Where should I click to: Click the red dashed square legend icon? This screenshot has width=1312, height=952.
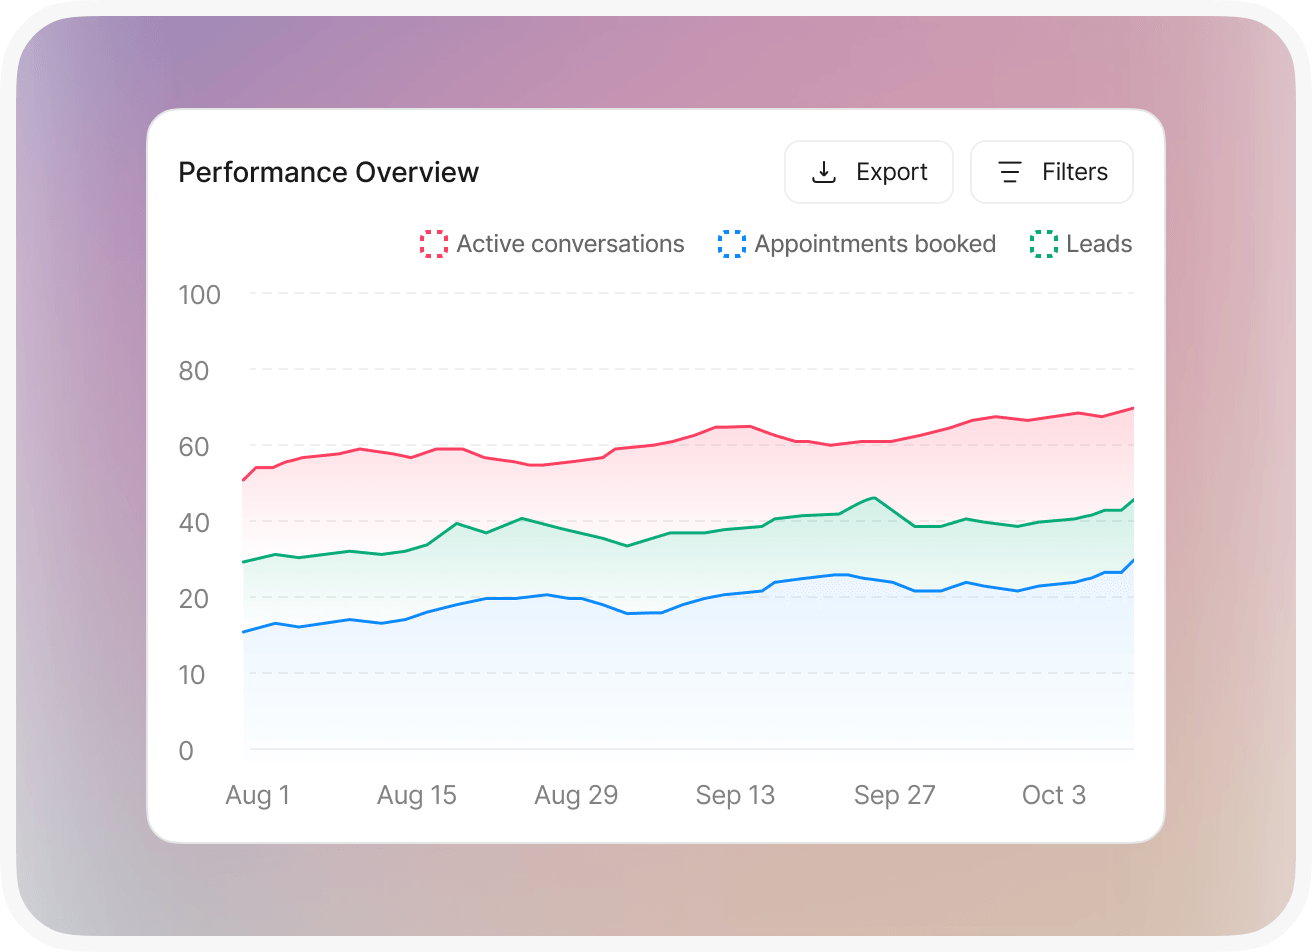point(433,244)
